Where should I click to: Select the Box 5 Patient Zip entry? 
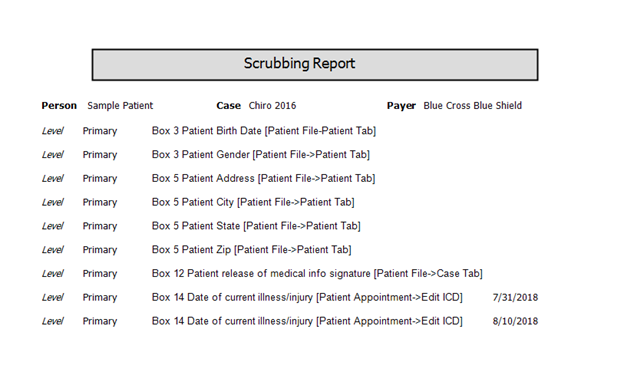click(251, 250)
